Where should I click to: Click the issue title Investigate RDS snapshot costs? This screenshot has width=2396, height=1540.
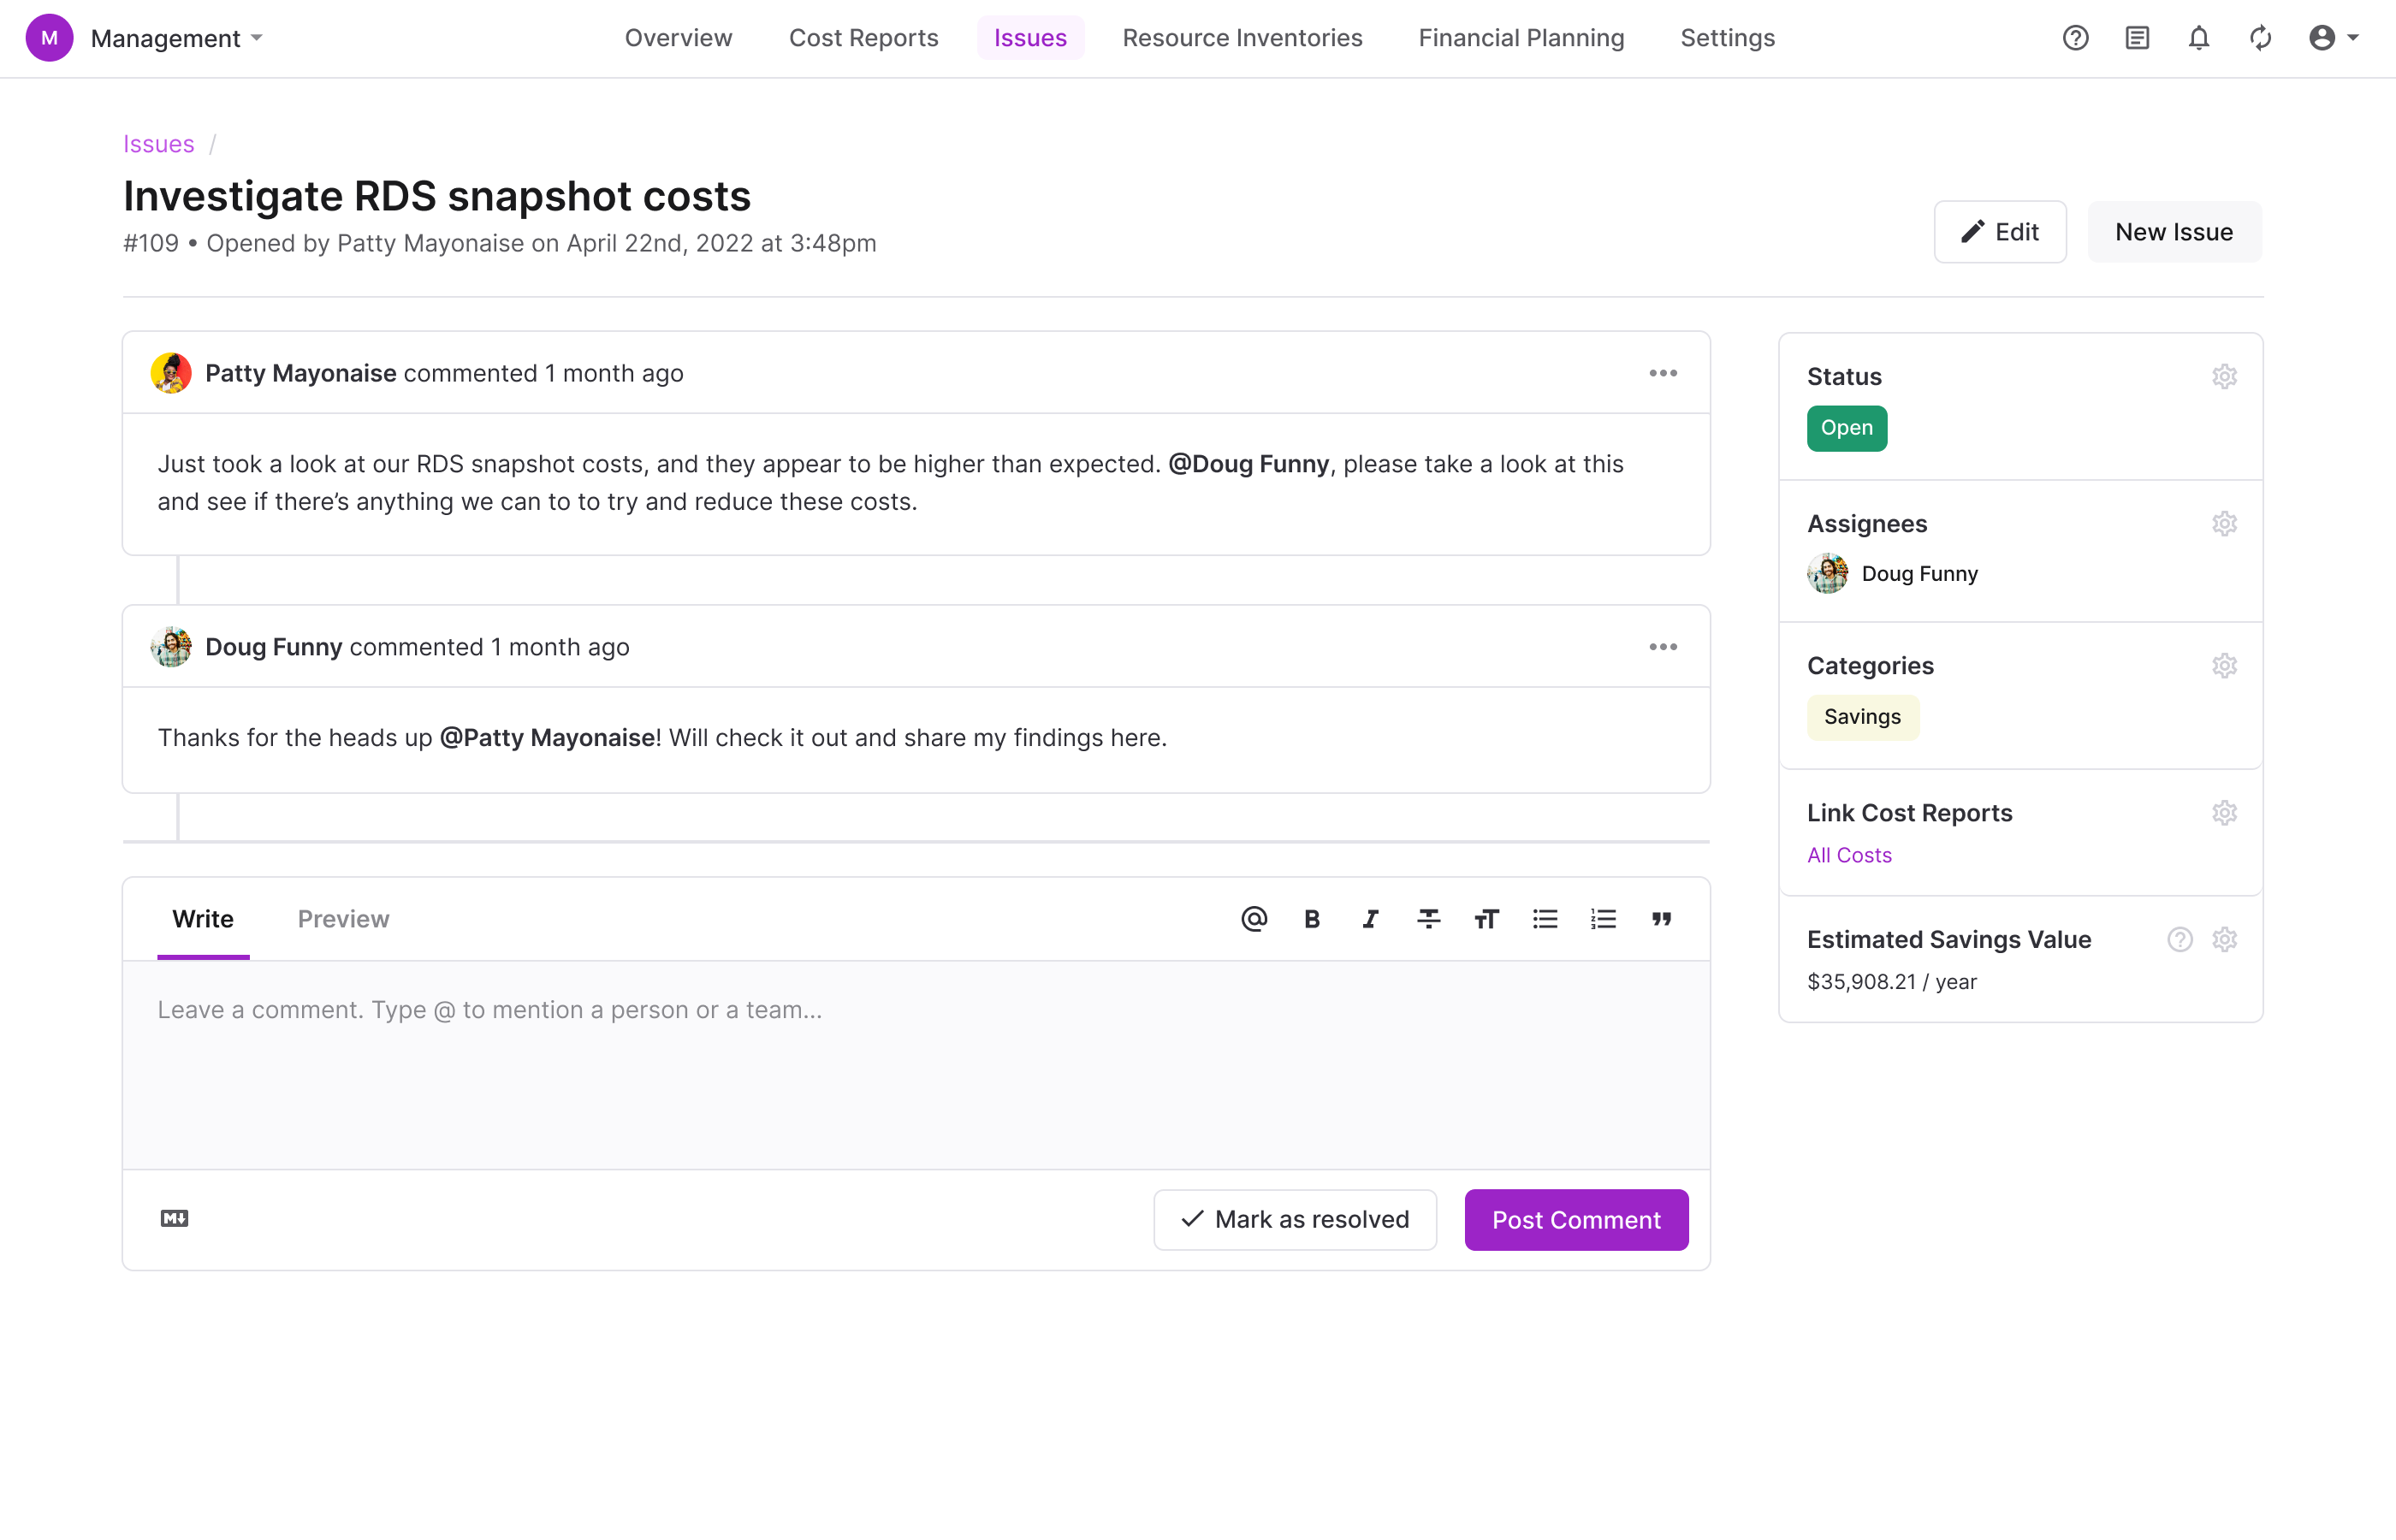[436, 196]
